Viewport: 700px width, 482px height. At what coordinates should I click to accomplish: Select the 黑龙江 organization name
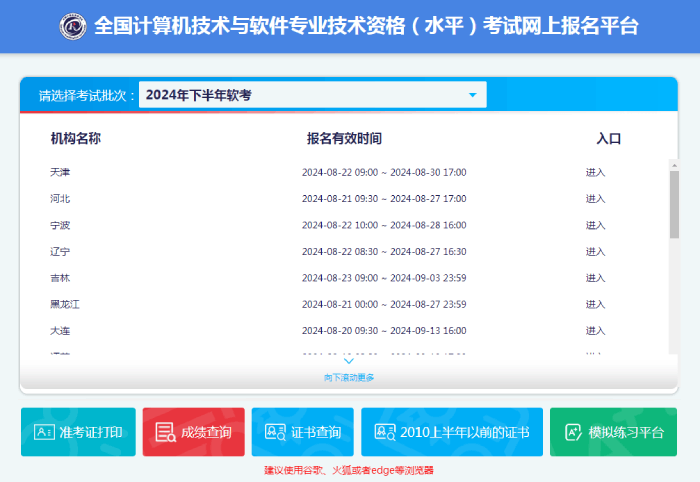tap(65, 304)
